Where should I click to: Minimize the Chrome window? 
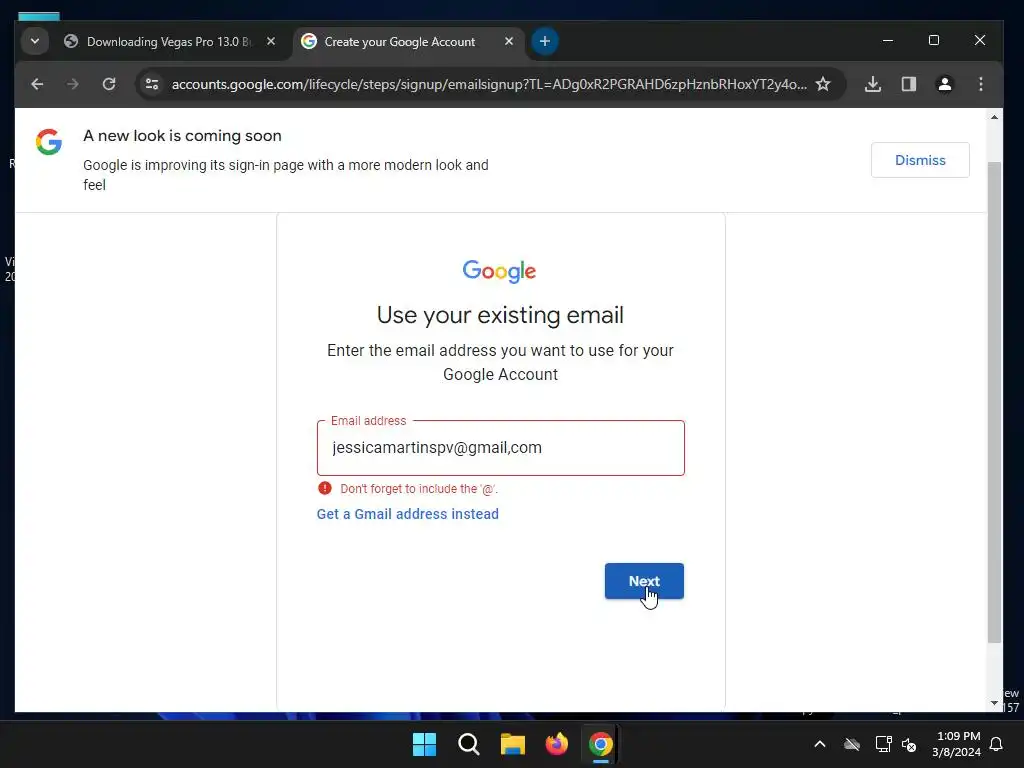click(x=888, y=40)
